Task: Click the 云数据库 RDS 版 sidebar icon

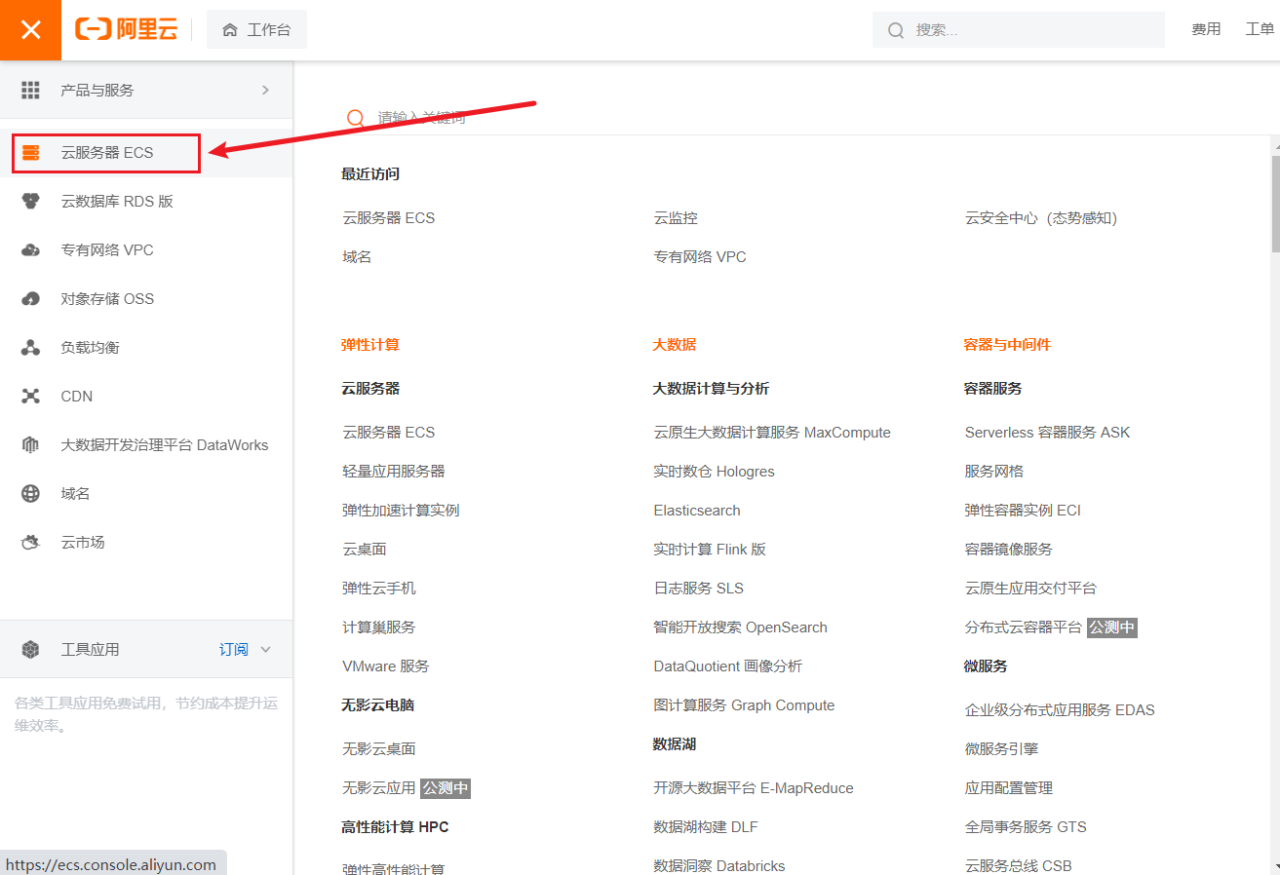Action: (30, 201)
